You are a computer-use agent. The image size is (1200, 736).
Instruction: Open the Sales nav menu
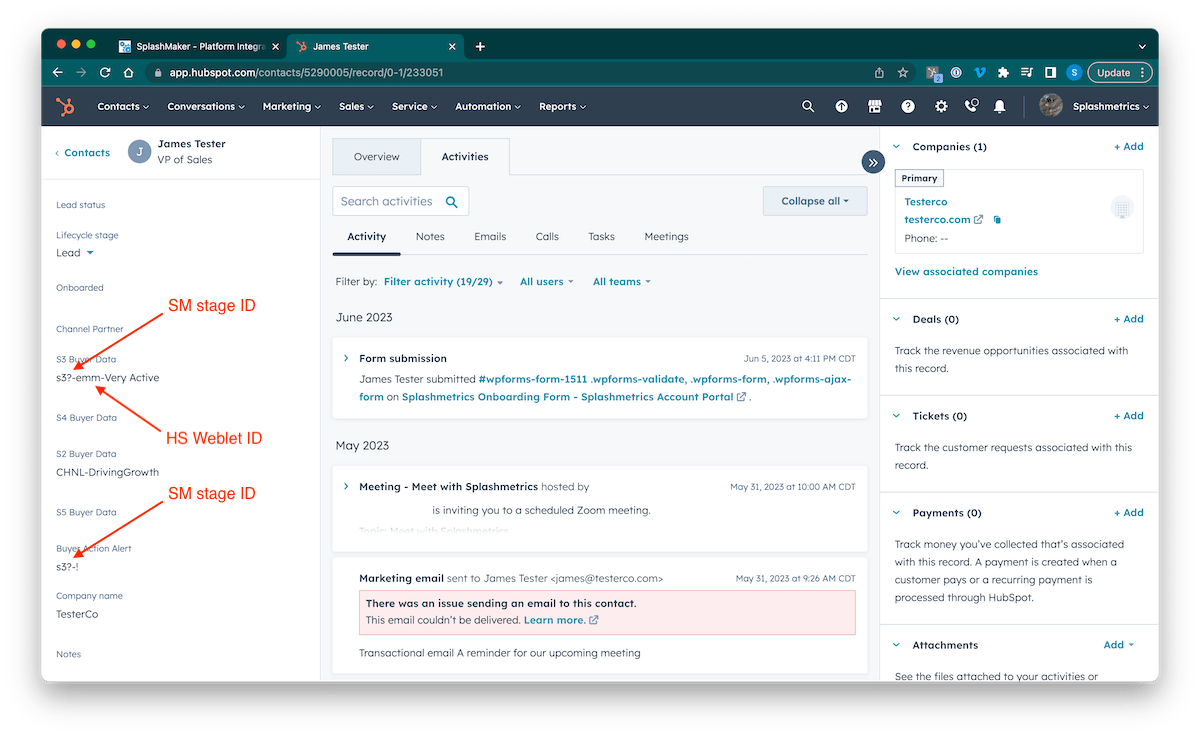coord(356,106)
